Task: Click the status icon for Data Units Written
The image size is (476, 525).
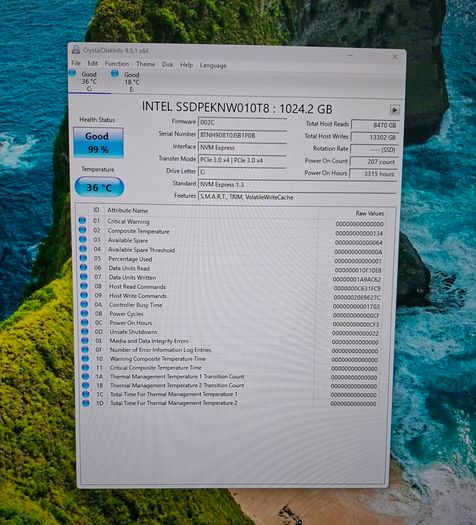Action: coord(84,277)
